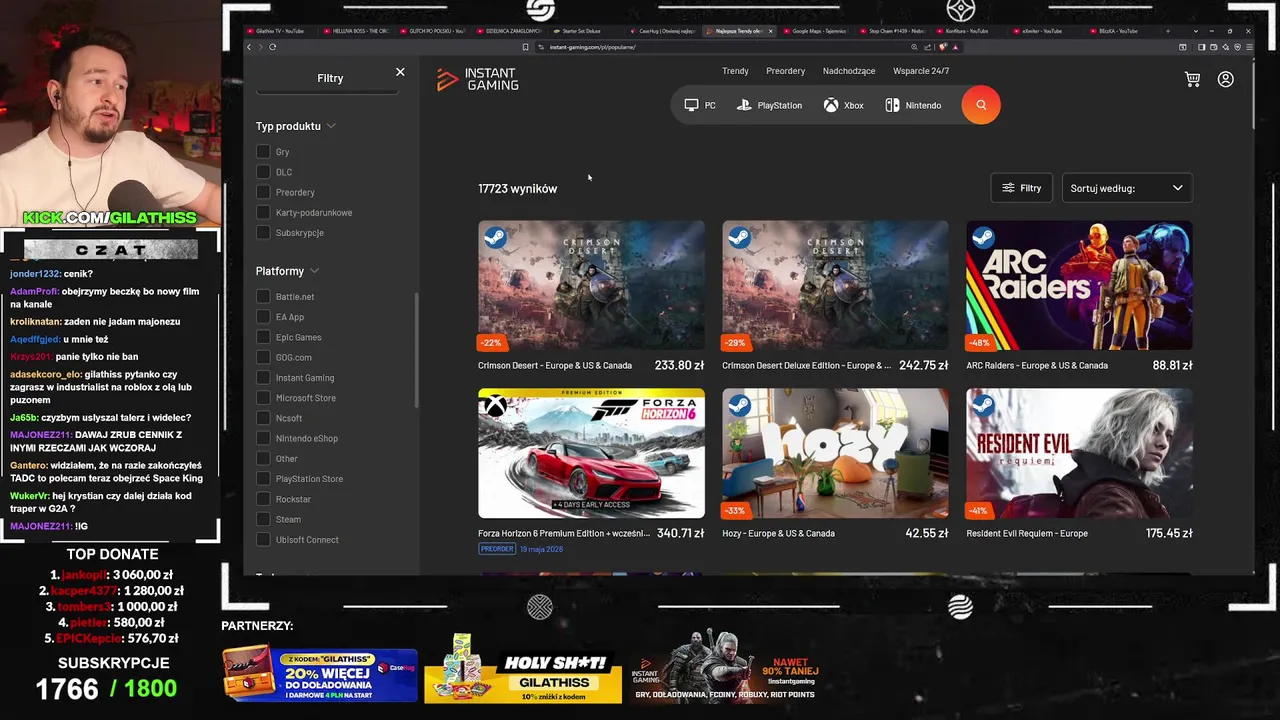This screenshot has width=1280, height=720.
Task: Check the DLC checkbox
Action: (263, 172)
